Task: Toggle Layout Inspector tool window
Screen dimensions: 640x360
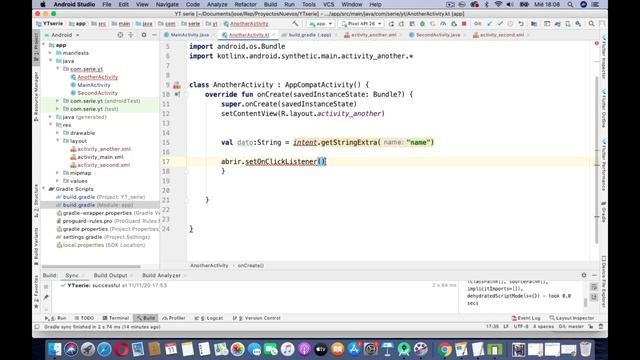Action: coord(571,318)
